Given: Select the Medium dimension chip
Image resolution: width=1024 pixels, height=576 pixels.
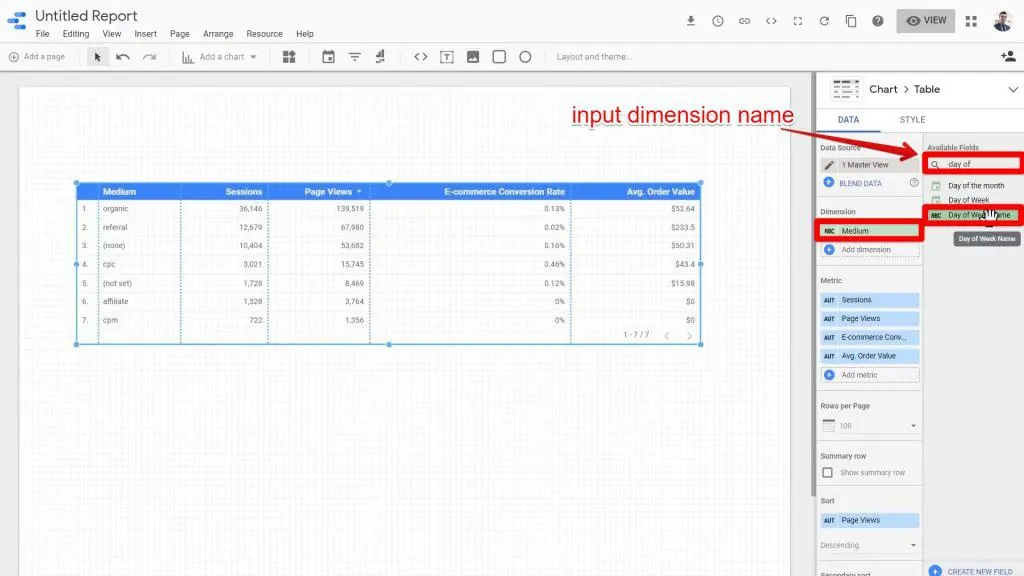Looking at the screenshot, I should pyautogui.click(x=870, y=229).
